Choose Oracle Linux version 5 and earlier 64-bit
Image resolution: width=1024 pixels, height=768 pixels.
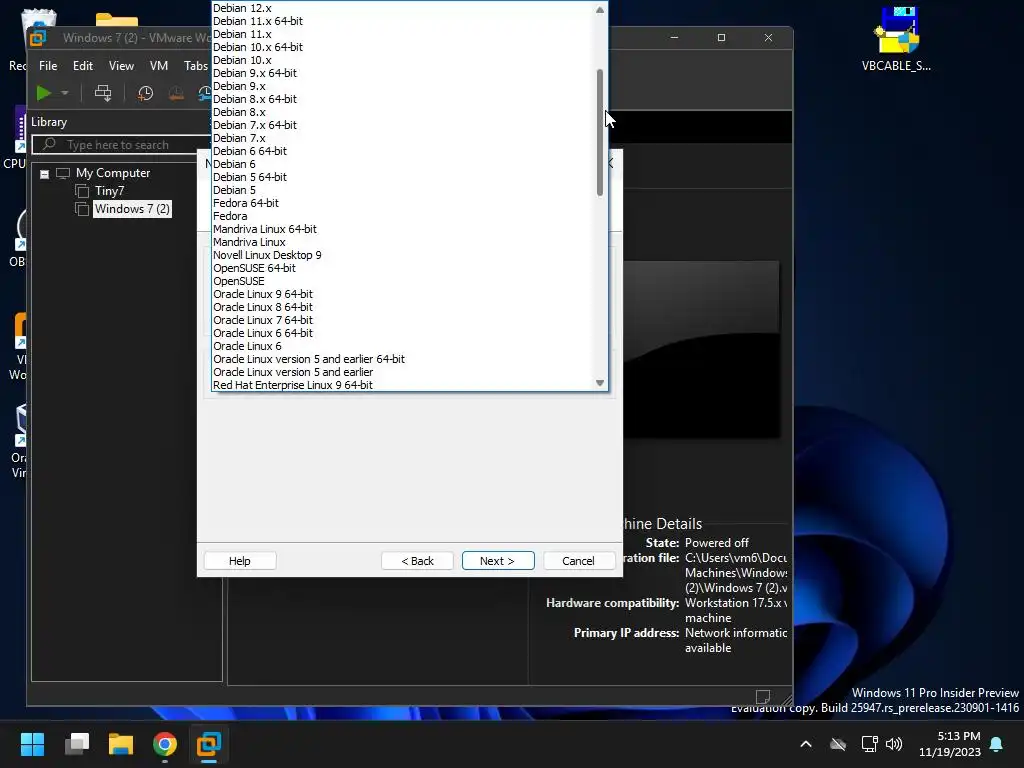pos(309,359)
